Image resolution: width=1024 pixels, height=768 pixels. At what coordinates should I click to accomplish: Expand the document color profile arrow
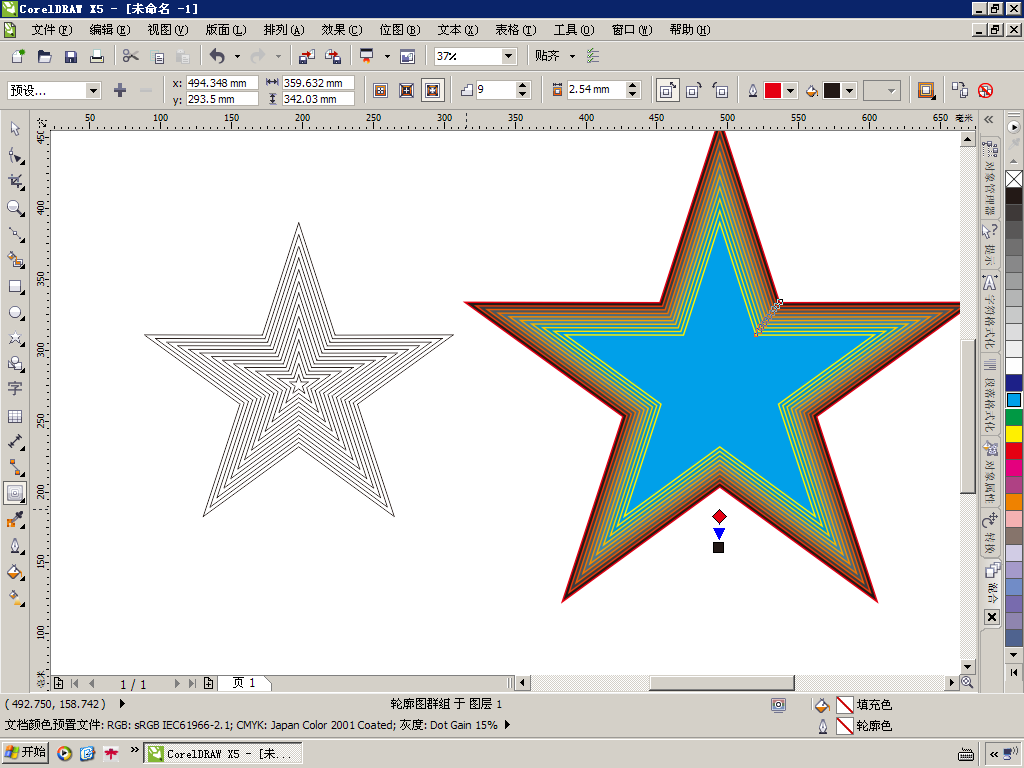pos(507,724)
